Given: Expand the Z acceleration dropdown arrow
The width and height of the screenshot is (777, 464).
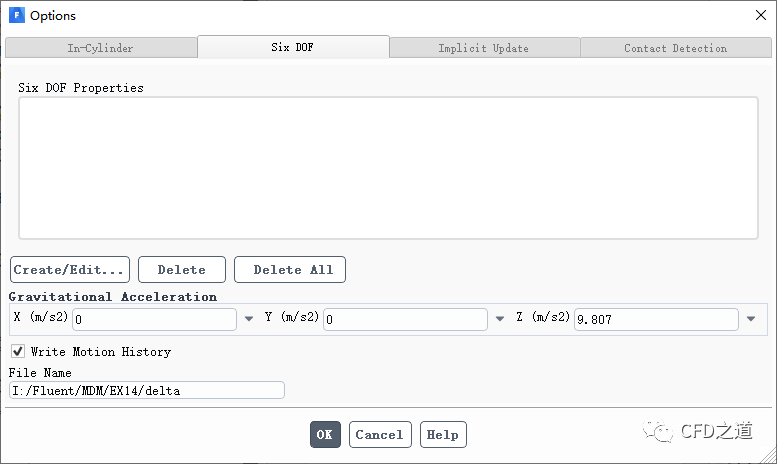Looking at the screenshot, I should [x=751, y=319].
